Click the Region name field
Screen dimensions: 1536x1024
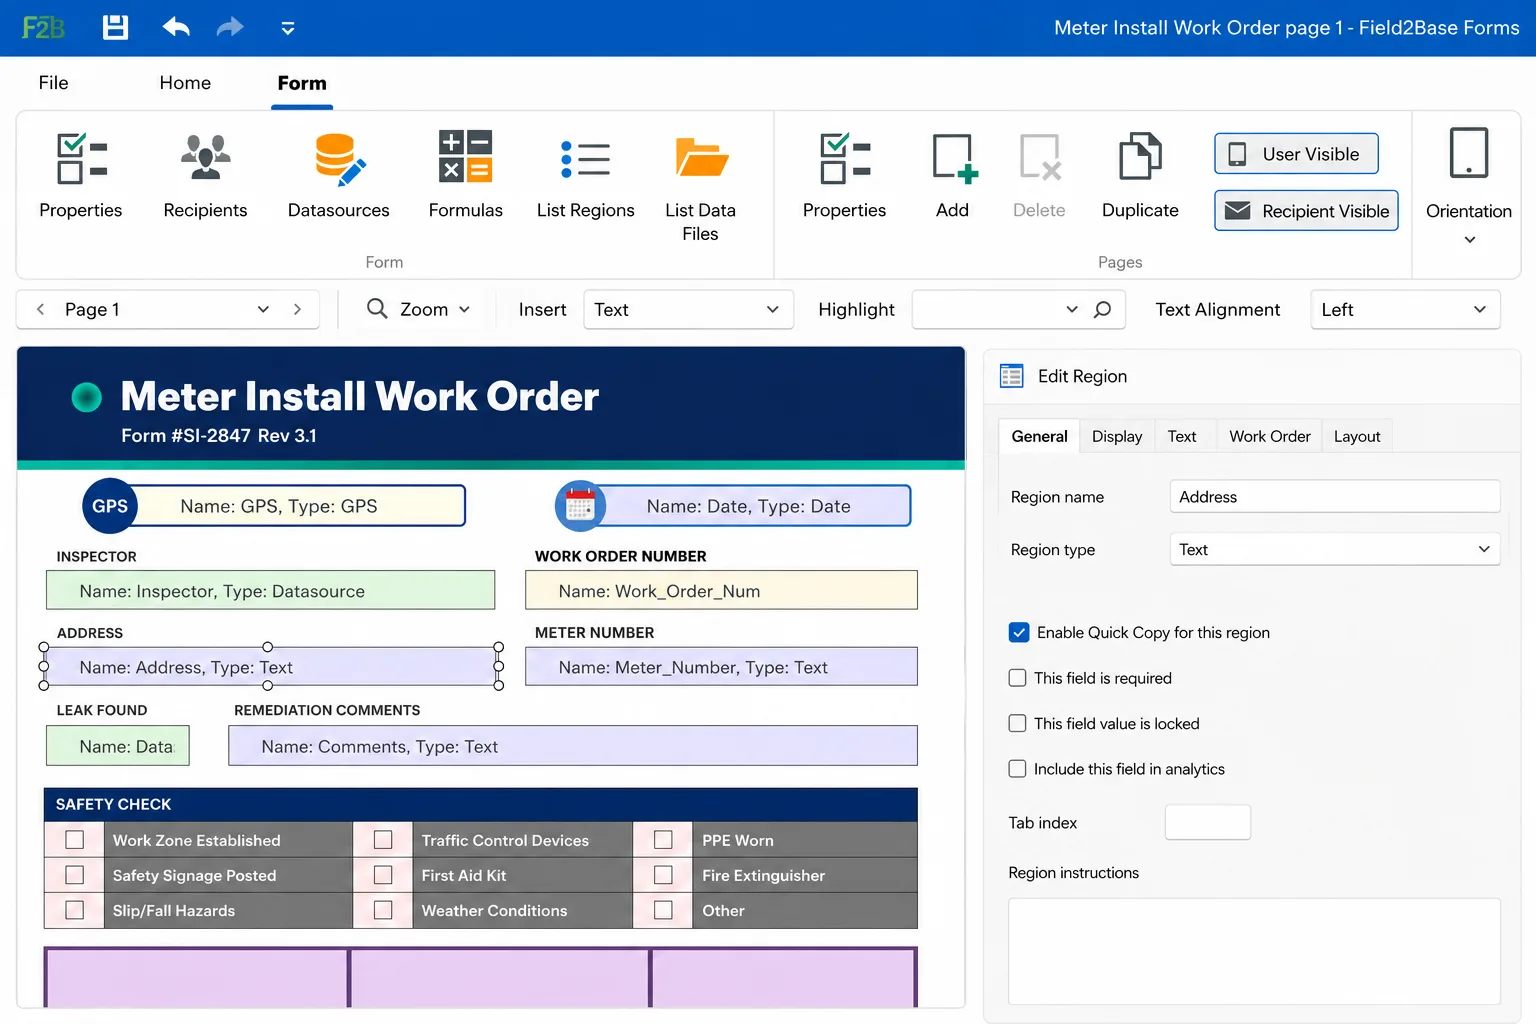[x=1335, y=497]
